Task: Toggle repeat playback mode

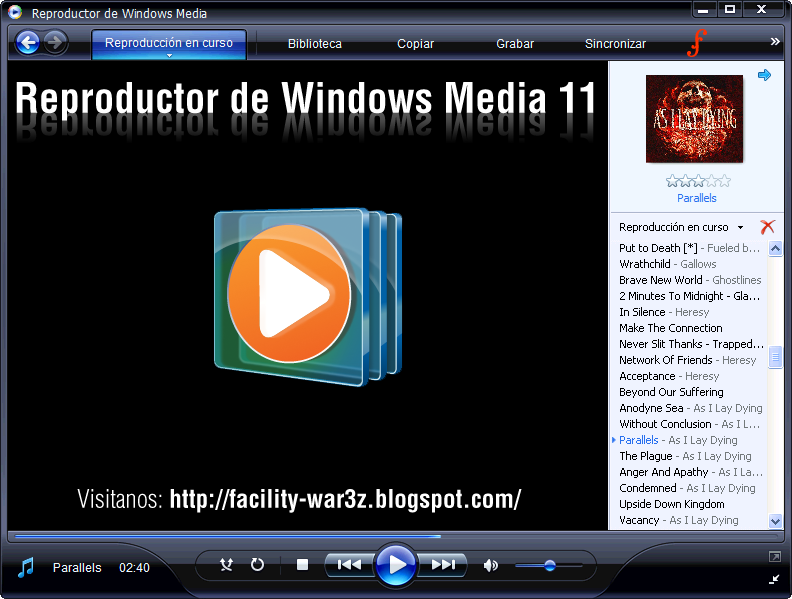Action: (x=258, y=564)
